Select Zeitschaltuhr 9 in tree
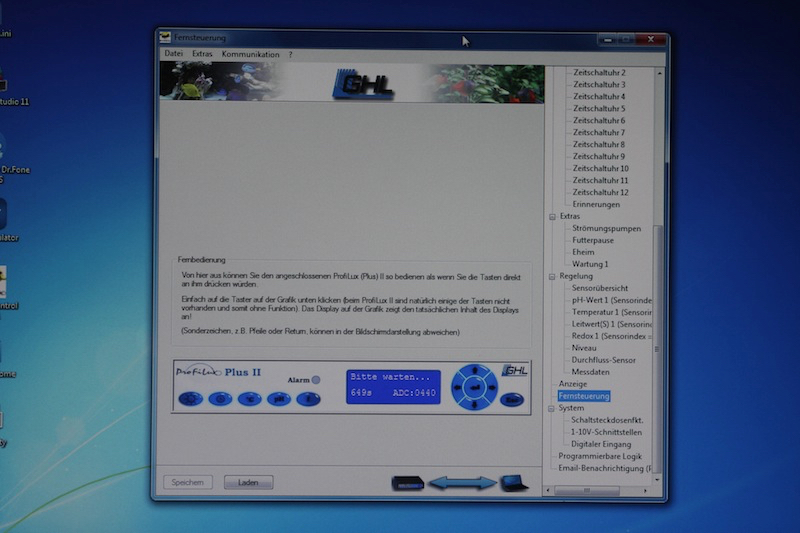This screenshot has width=800, height=533. pyautogui.click(x=598, y=157)
